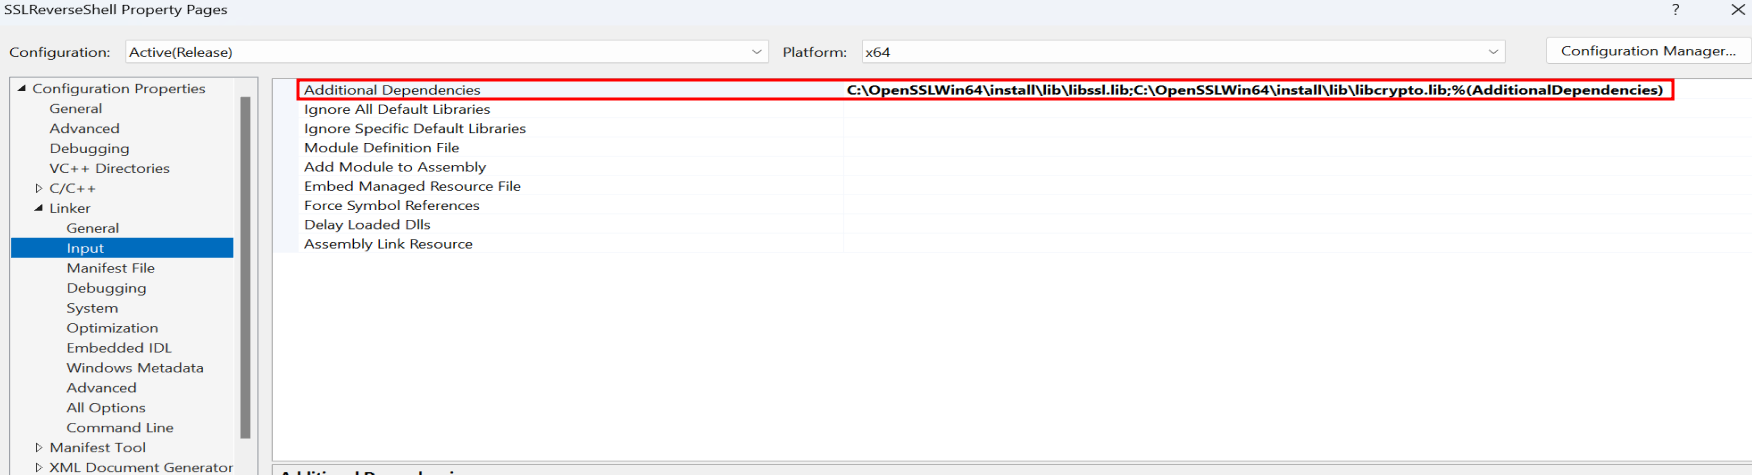Select the Linker tree item
The height and width of the screenshot is (475, 1752).
(x=70, y=208)
